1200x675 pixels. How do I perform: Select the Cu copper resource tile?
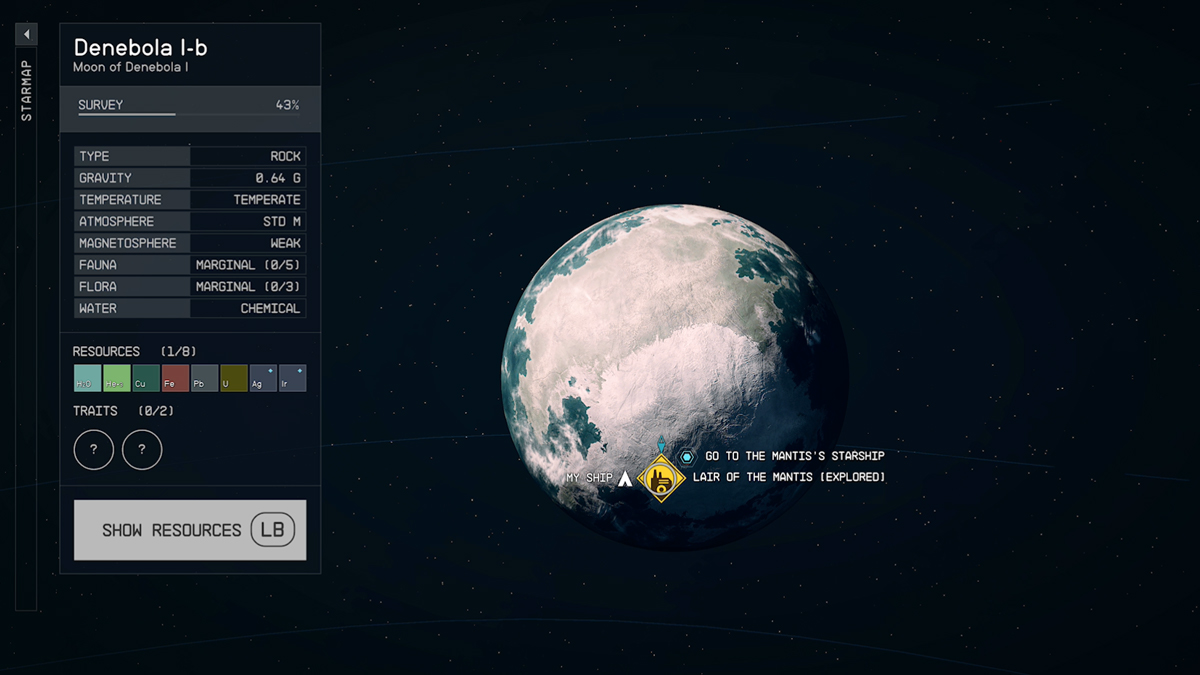[x=146, y=378]
